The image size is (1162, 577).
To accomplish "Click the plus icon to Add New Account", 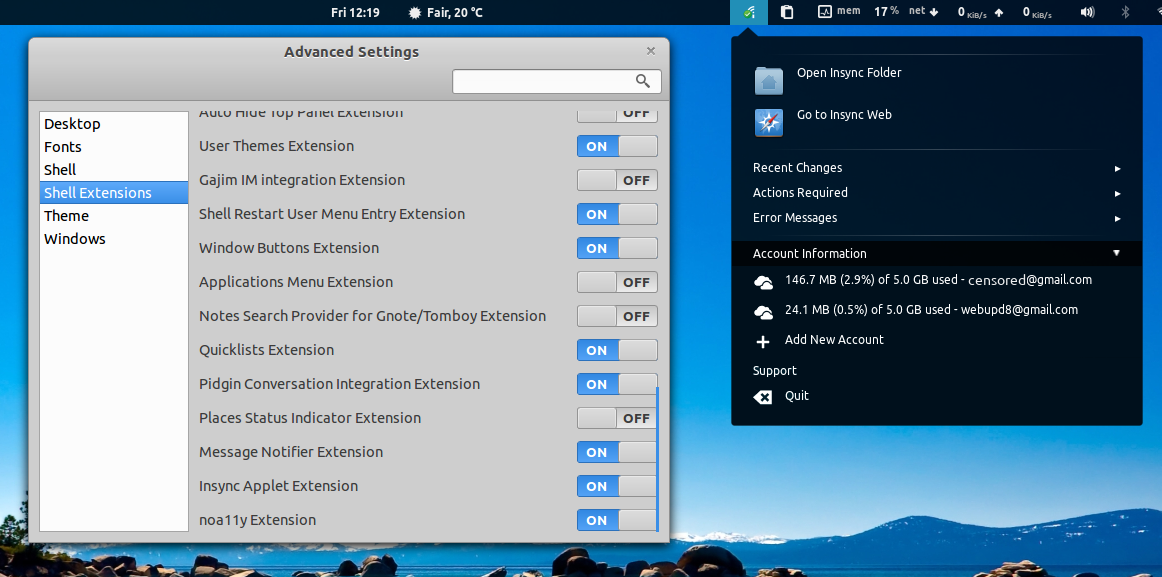I will pos(763,340).
